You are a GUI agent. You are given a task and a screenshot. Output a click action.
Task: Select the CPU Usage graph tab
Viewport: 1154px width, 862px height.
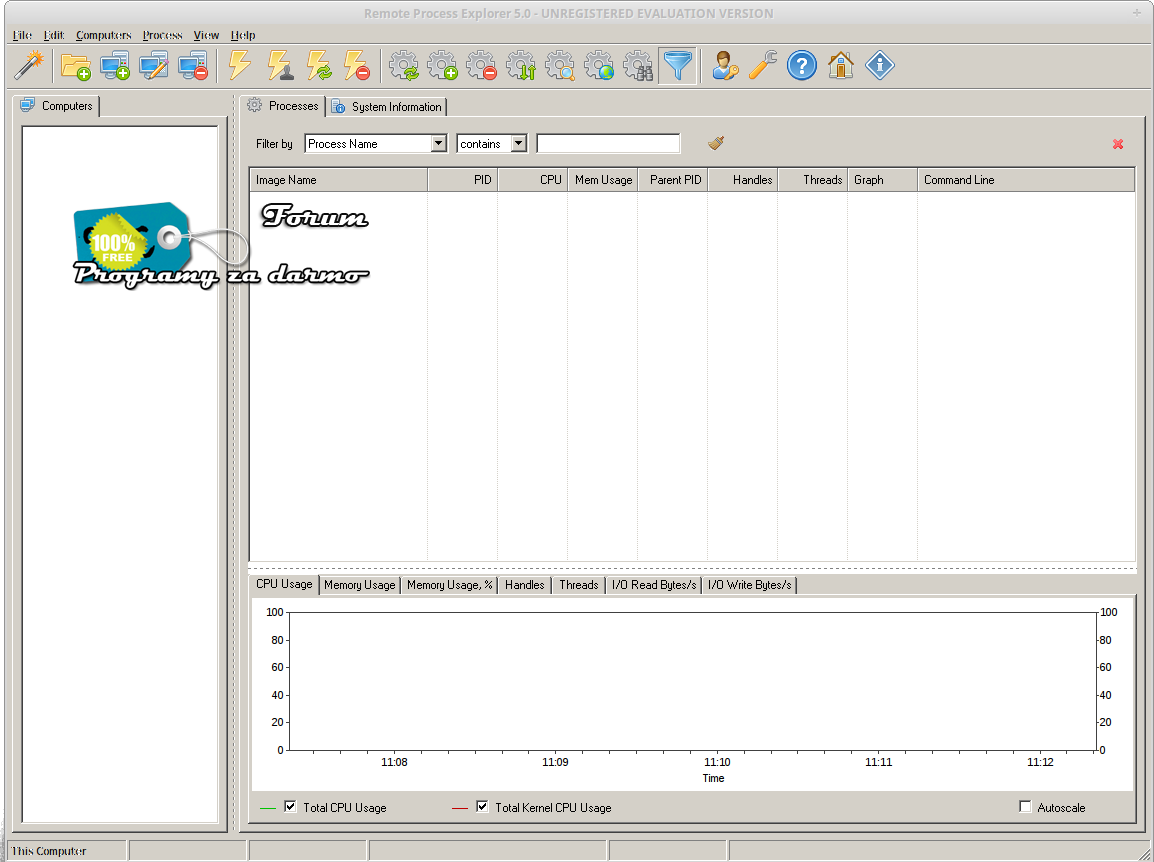click(x=284, y=584)
